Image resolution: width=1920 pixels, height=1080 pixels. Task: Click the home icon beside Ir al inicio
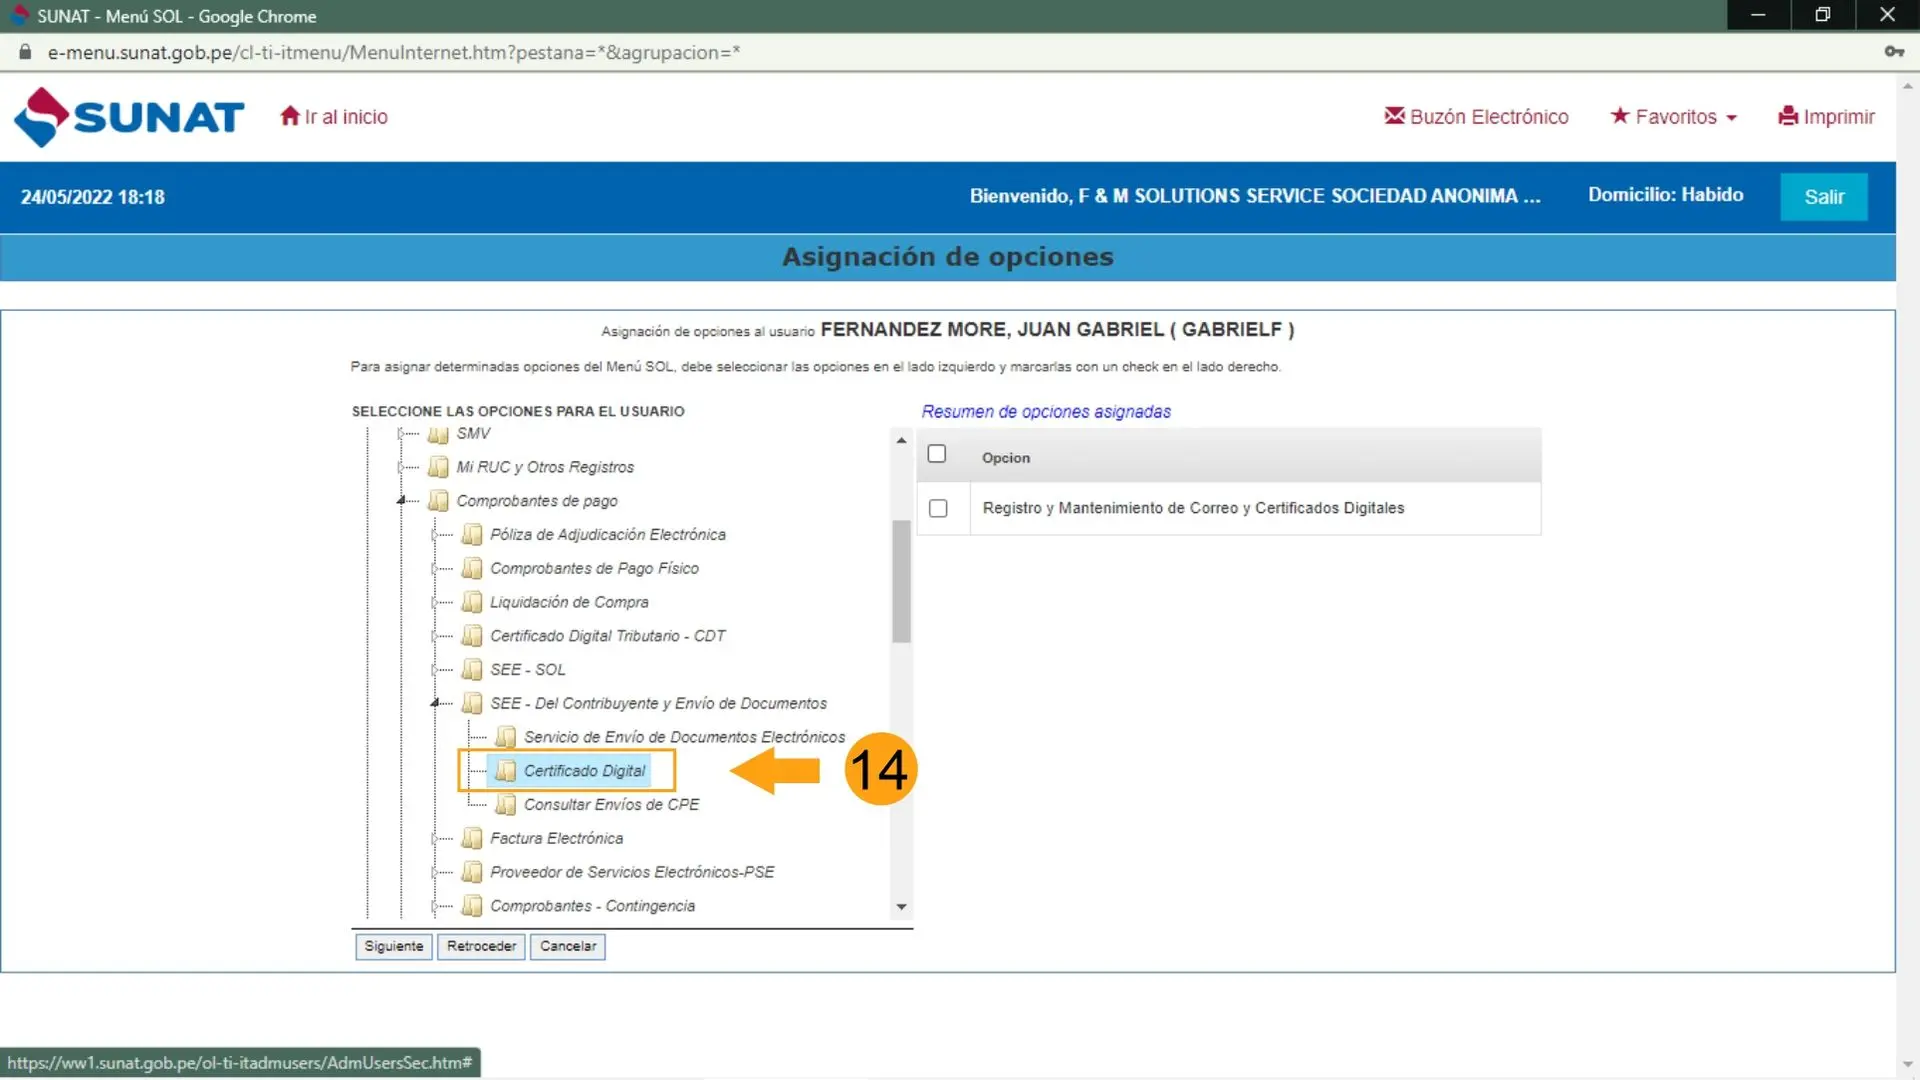tap(290, 116)
